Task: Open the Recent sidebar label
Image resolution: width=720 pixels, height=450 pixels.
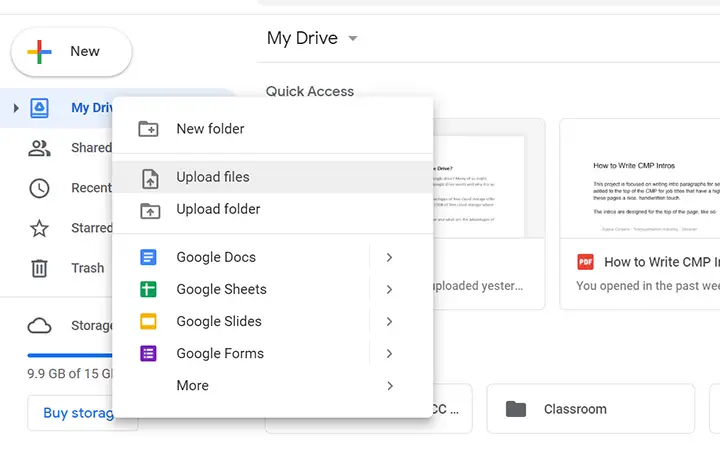Action: pyautogui.click(x=91, y=188)
